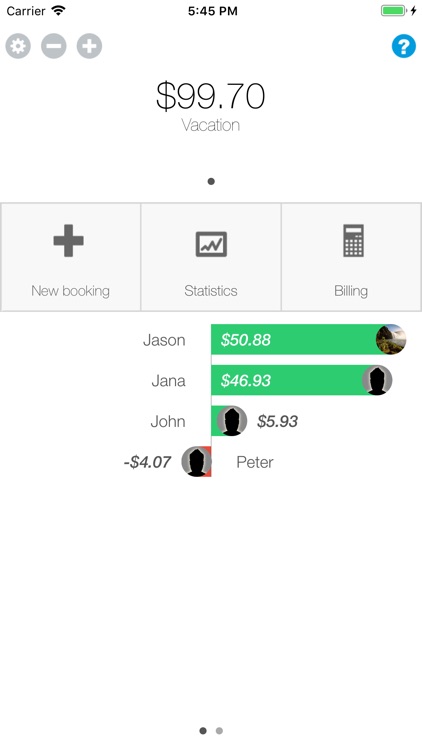Screen dimensions: 422x750
Task: Tap the New booking plus icon
Action: pyautogui.click(x=68, y=241)
